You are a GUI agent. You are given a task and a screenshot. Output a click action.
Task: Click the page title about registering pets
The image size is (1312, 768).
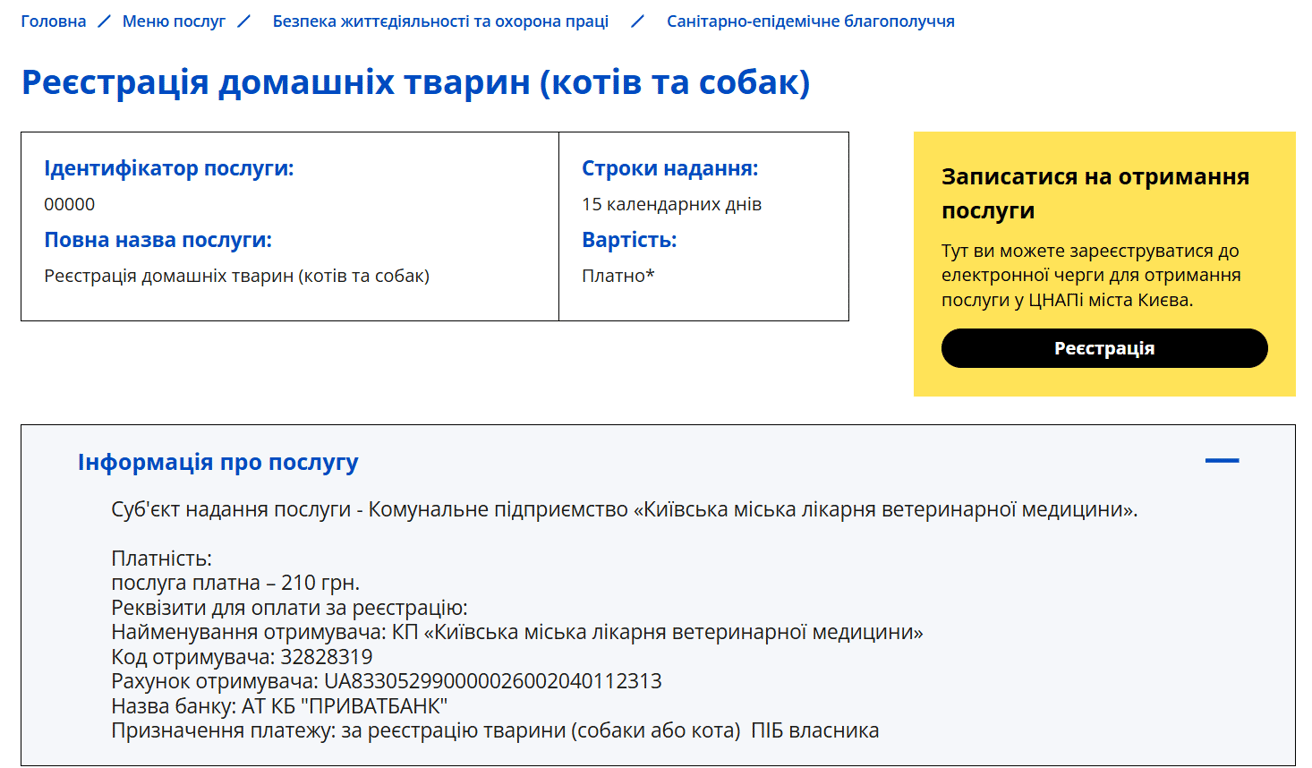pyautogui.click(x=415, y=82)
